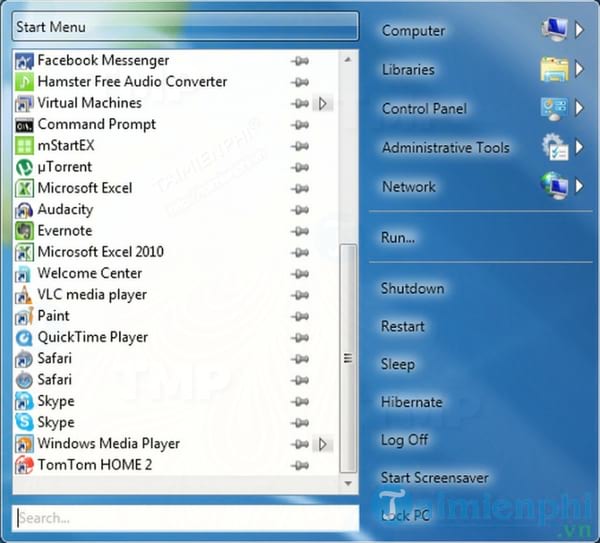
Task: Open the TomTom HOME 2 icon
Action: [25, 465]
